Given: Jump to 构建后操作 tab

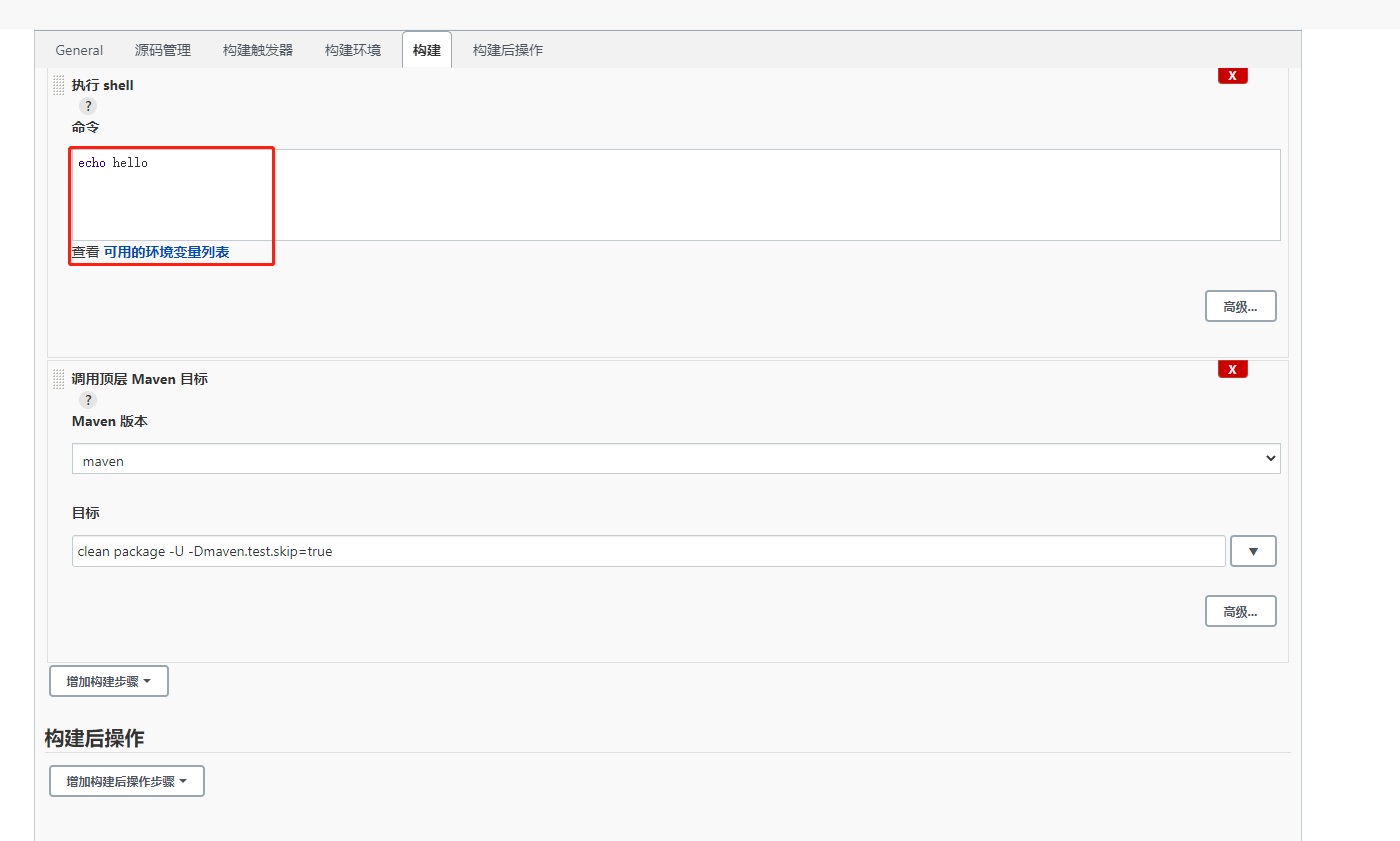Looking at the screenshot, I should point(508,50).
